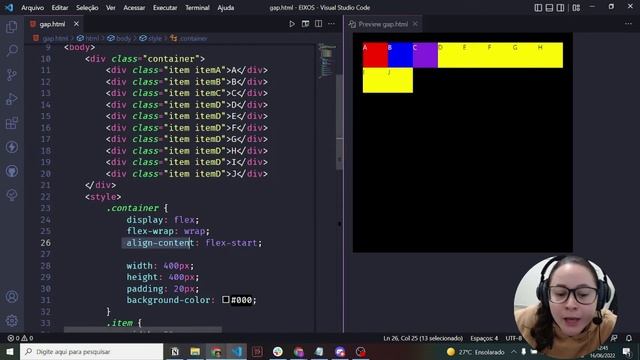Open the Accounts menu icon
The image size is (640, 360).
click(x=12, y=297)
